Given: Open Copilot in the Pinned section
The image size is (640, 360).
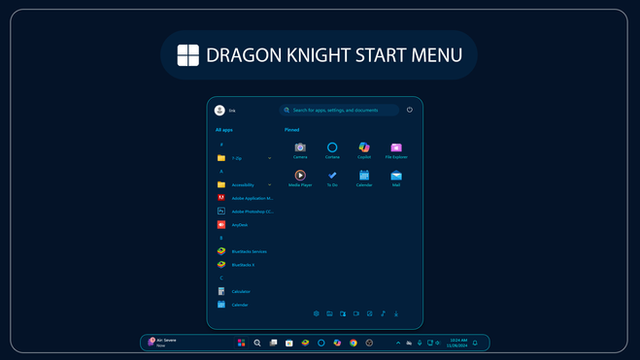Looking at the screenshot, I should (x=364, y=150).
